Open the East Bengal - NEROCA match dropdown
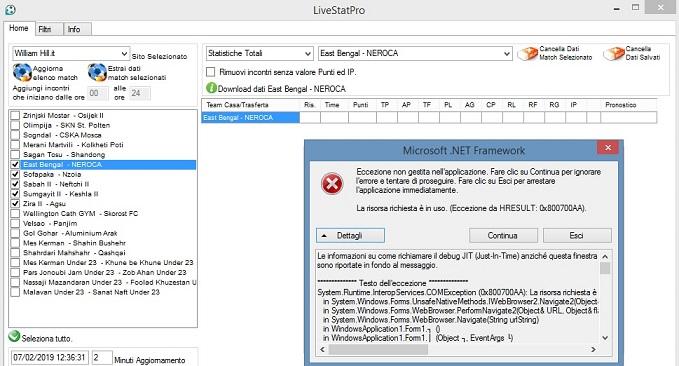This screenshot has height=366, width=679. [x=507, y=54]
